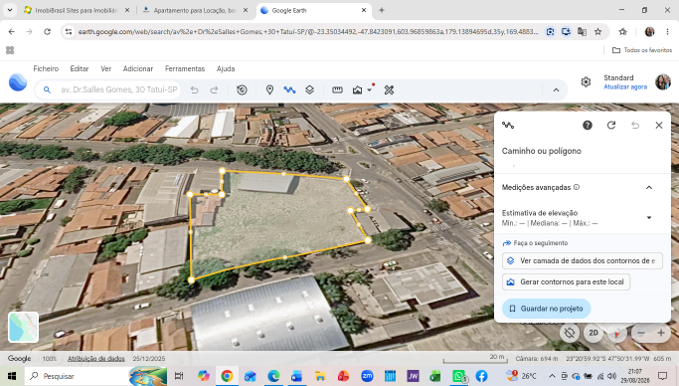Collapse Medições avançadas section
Image resolution: width=679 pixels, height=386 pixels.
coord(649,188)
